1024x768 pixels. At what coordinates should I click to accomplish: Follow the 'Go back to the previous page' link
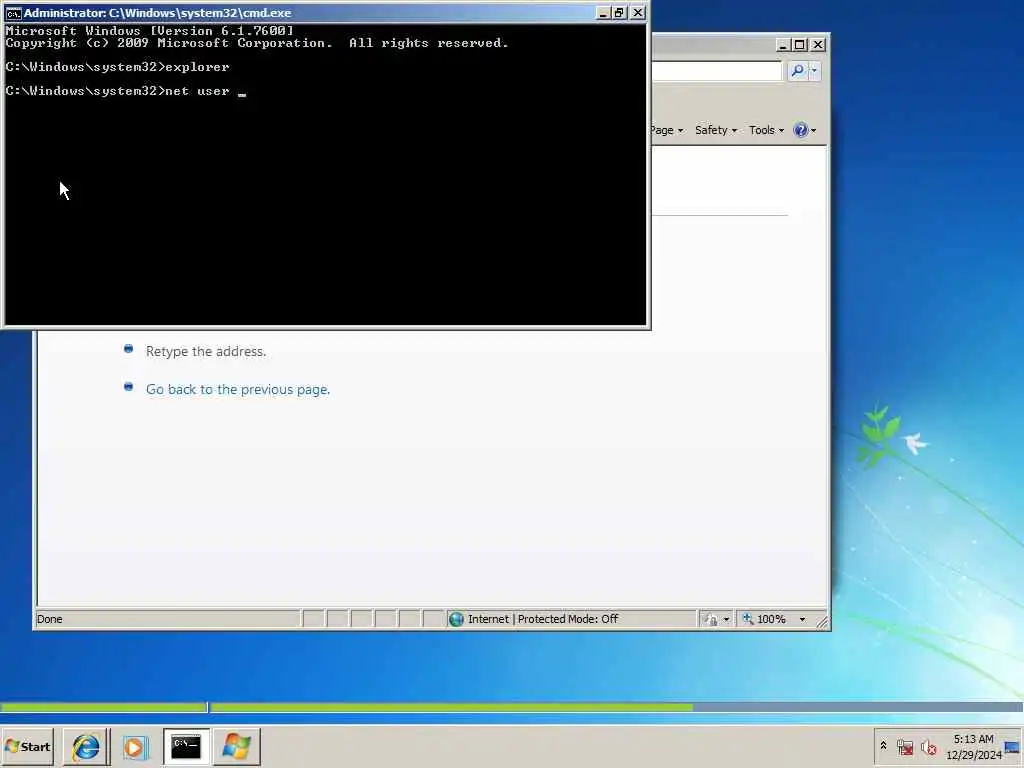click(x=238, y=389)
